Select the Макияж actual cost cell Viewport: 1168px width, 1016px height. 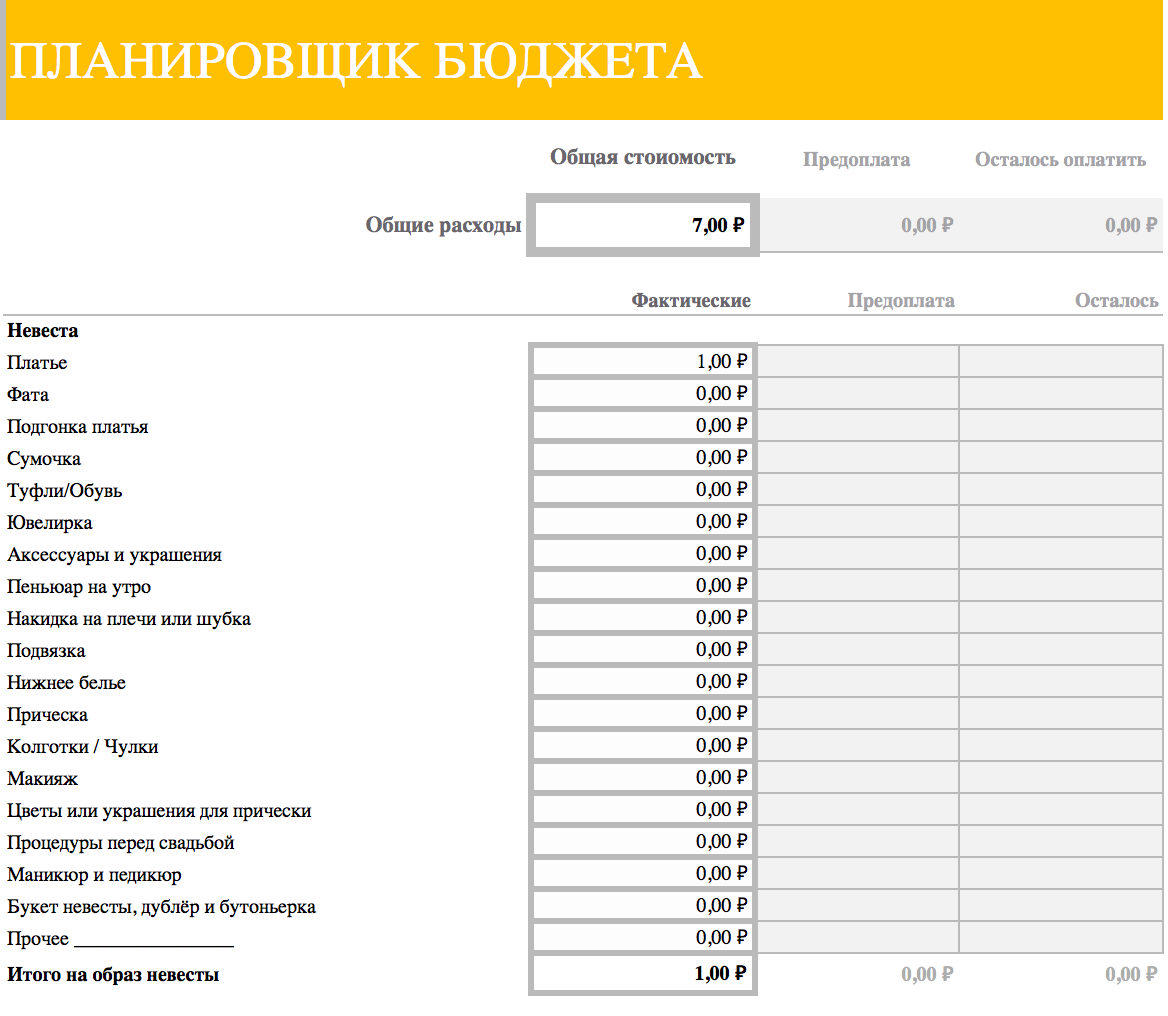tap(642, 778)
